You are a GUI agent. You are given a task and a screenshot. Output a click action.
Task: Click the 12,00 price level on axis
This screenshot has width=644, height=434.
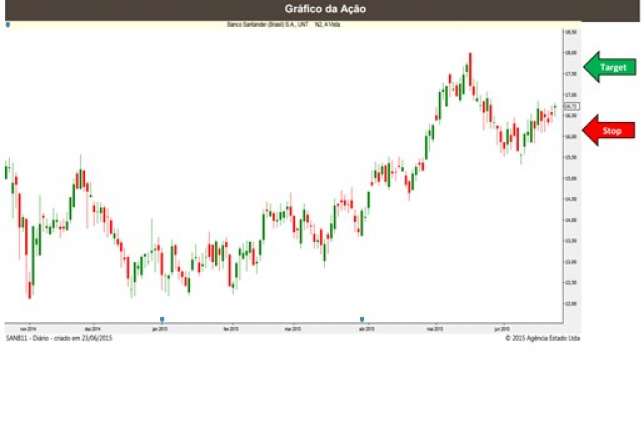pos(570,303)
